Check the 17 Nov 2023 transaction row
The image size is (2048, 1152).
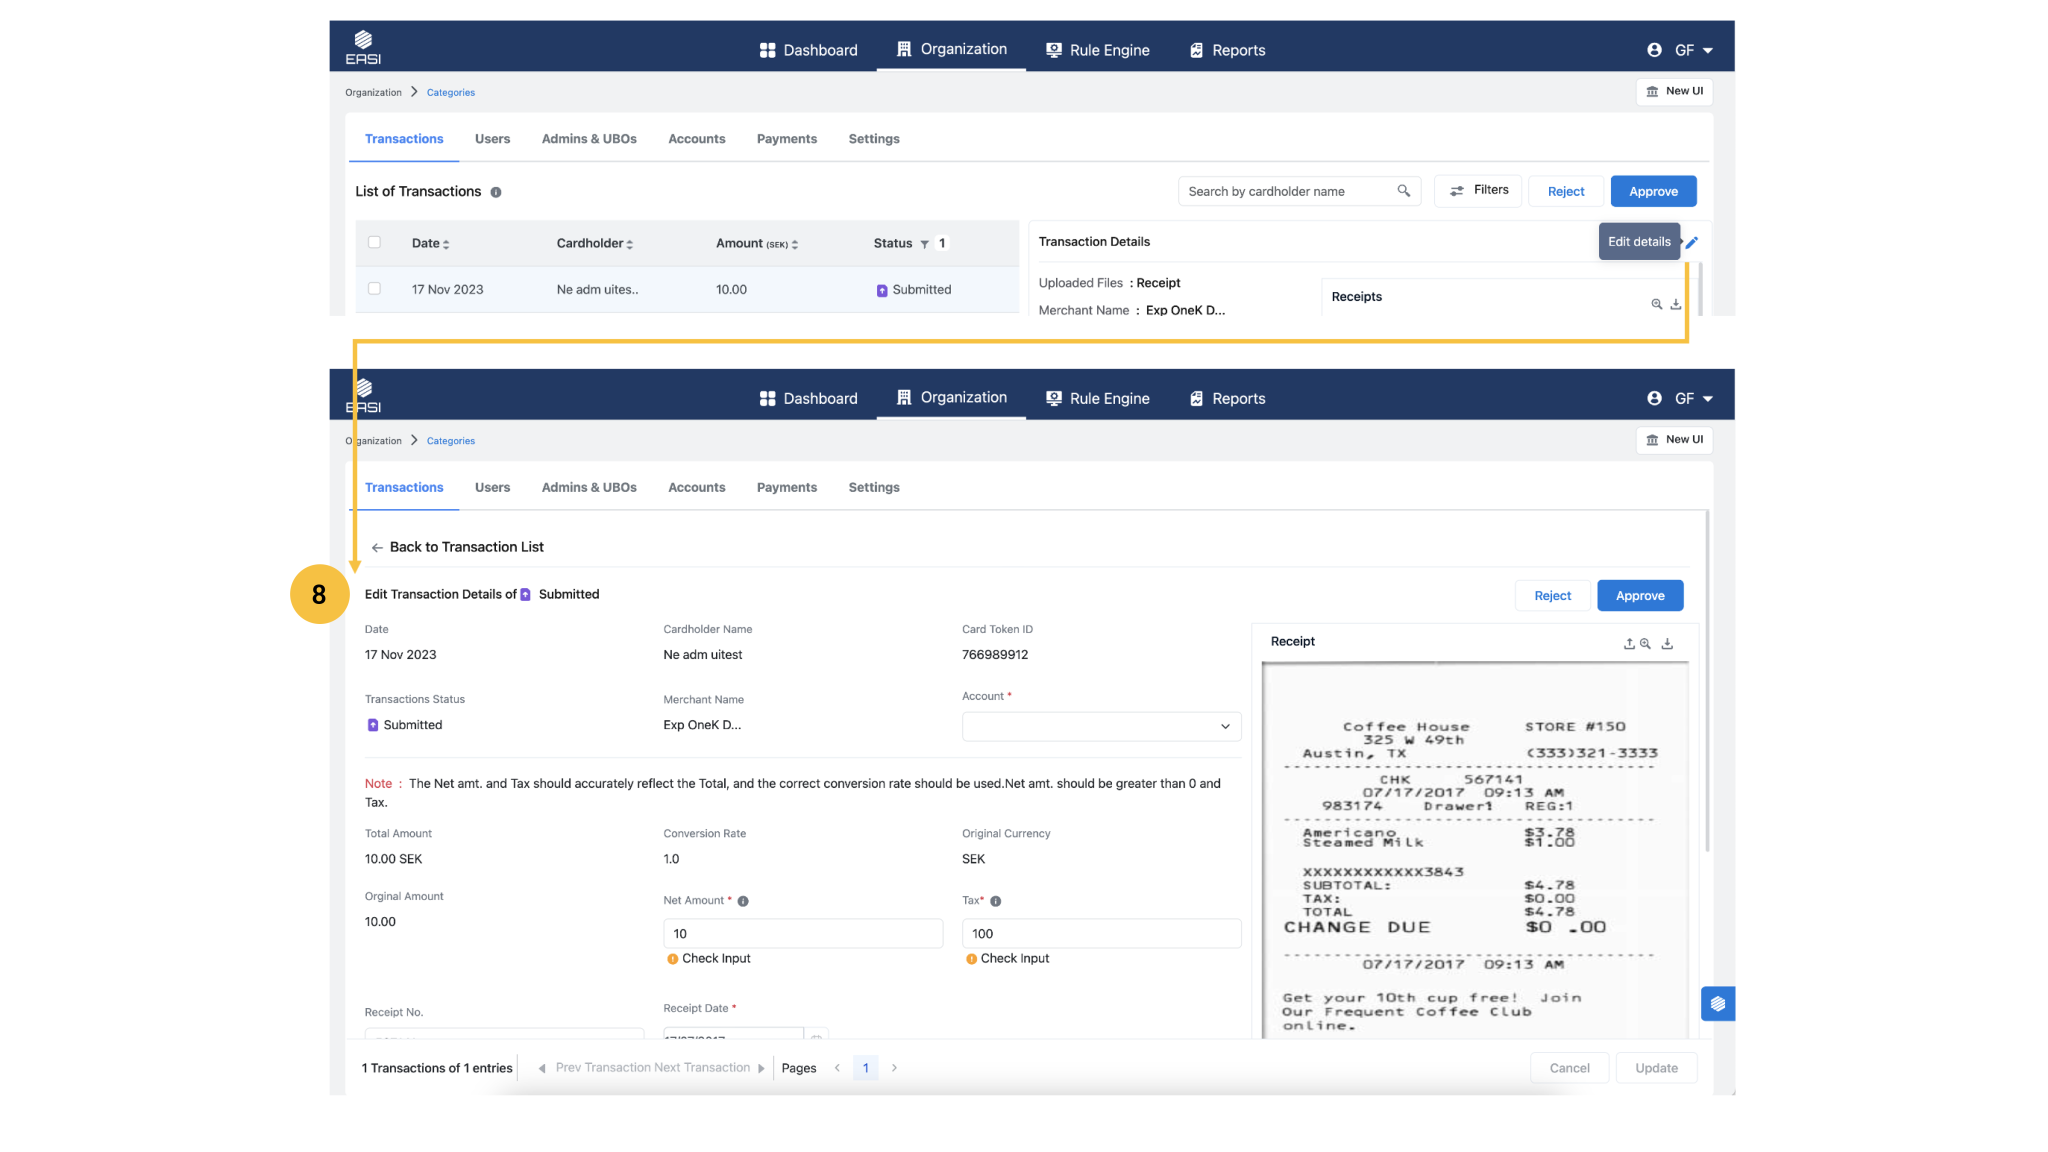[374, 289]
